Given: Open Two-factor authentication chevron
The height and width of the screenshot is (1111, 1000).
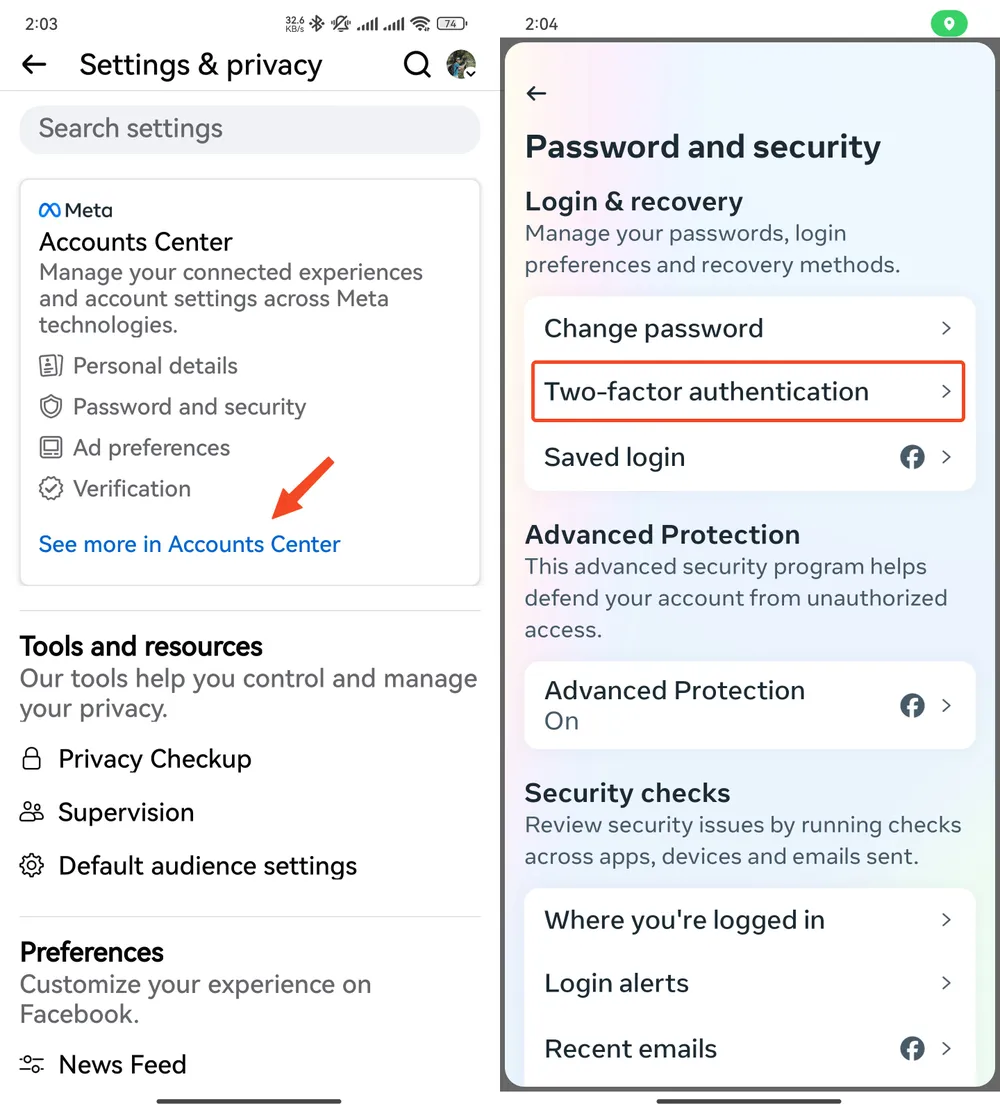Looking at the screenshot, I should [x=946, y=392].
